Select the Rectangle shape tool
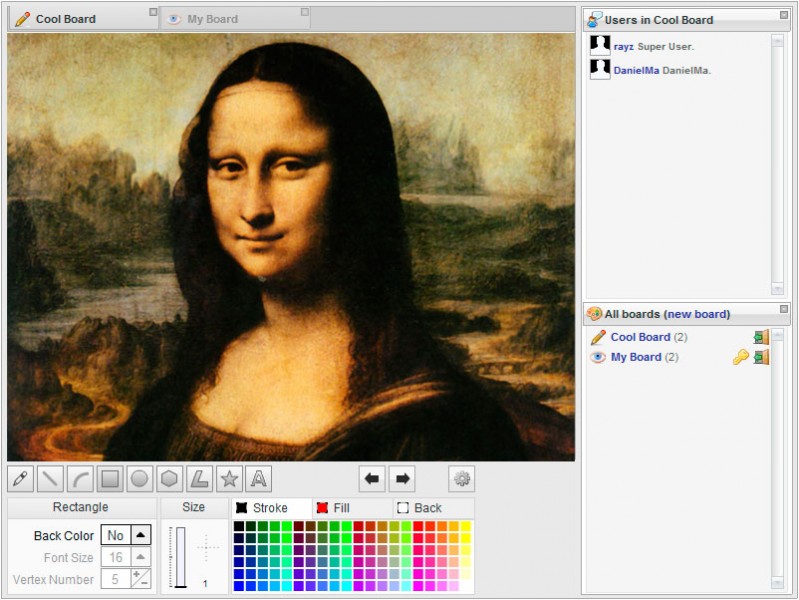 [x=110, y=479]
